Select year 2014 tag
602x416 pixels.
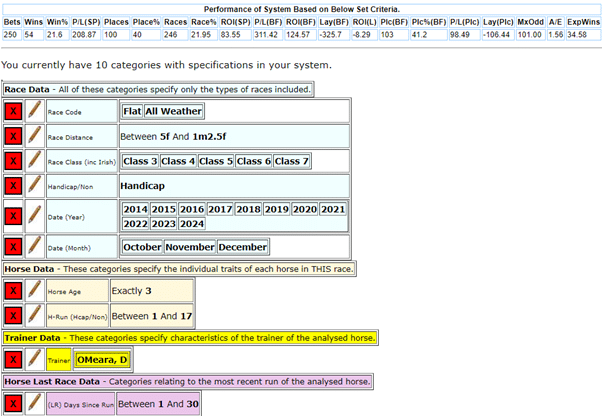[x=136, y=209]
